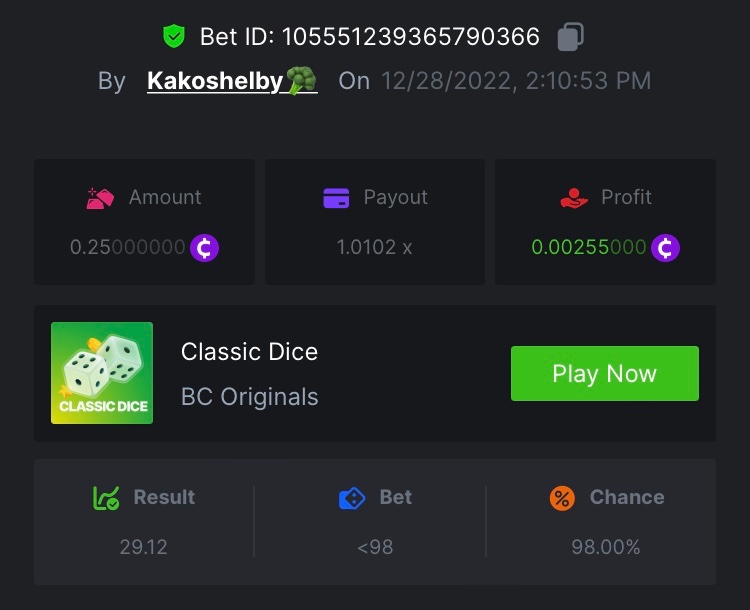
Task: Click the green Result chart icon
Action: [x=106, y=498]
